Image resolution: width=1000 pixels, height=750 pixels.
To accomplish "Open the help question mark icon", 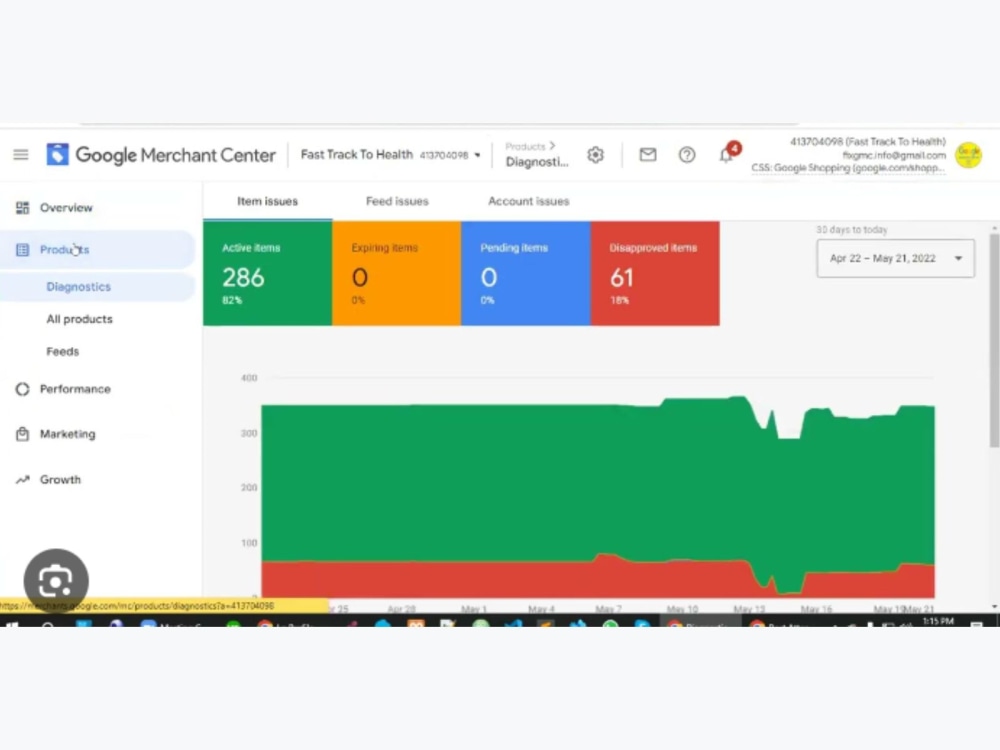I will 687,154.
